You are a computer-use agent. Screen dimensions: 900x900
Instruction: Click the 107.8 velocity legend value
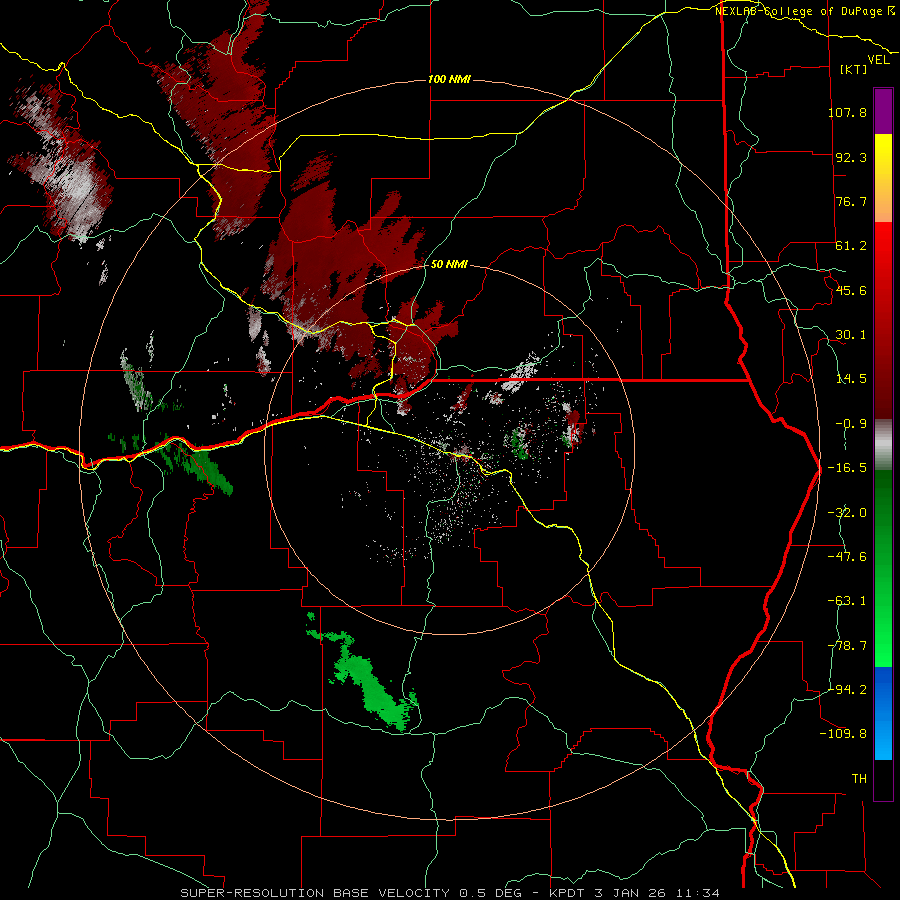coord(847,112)
